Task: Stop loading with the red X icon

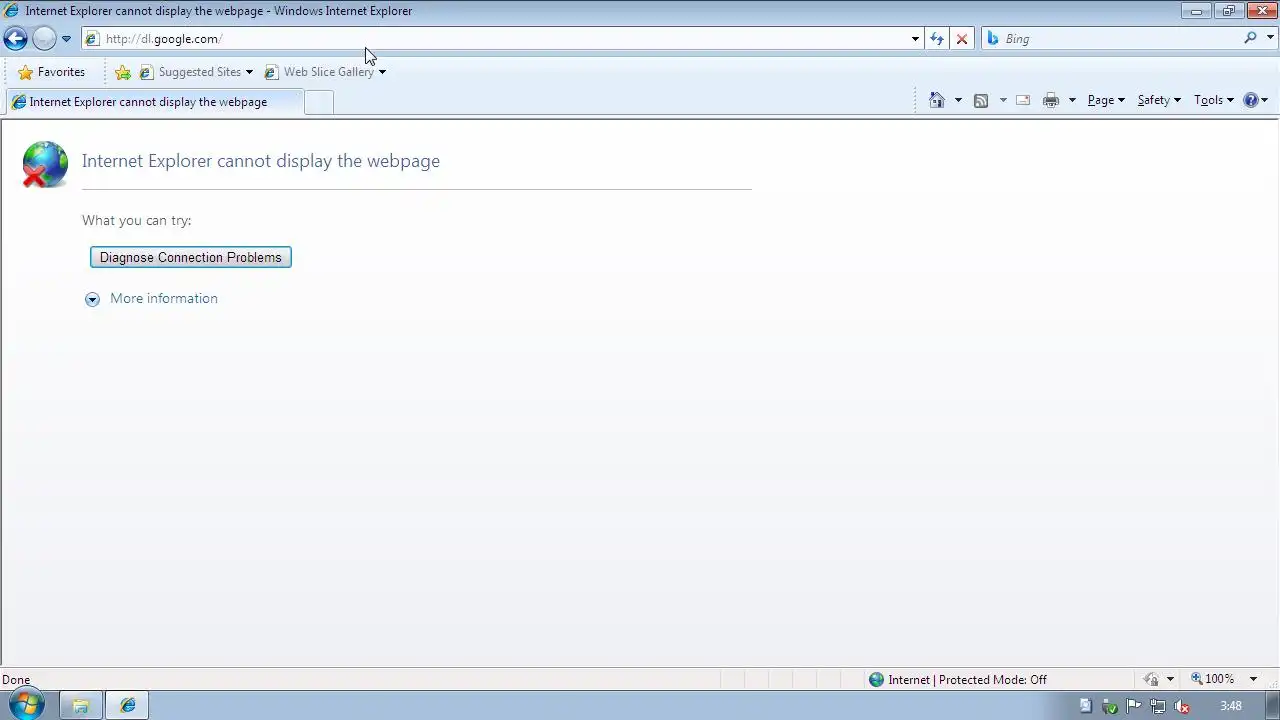Action: click(x=962, y=39)
